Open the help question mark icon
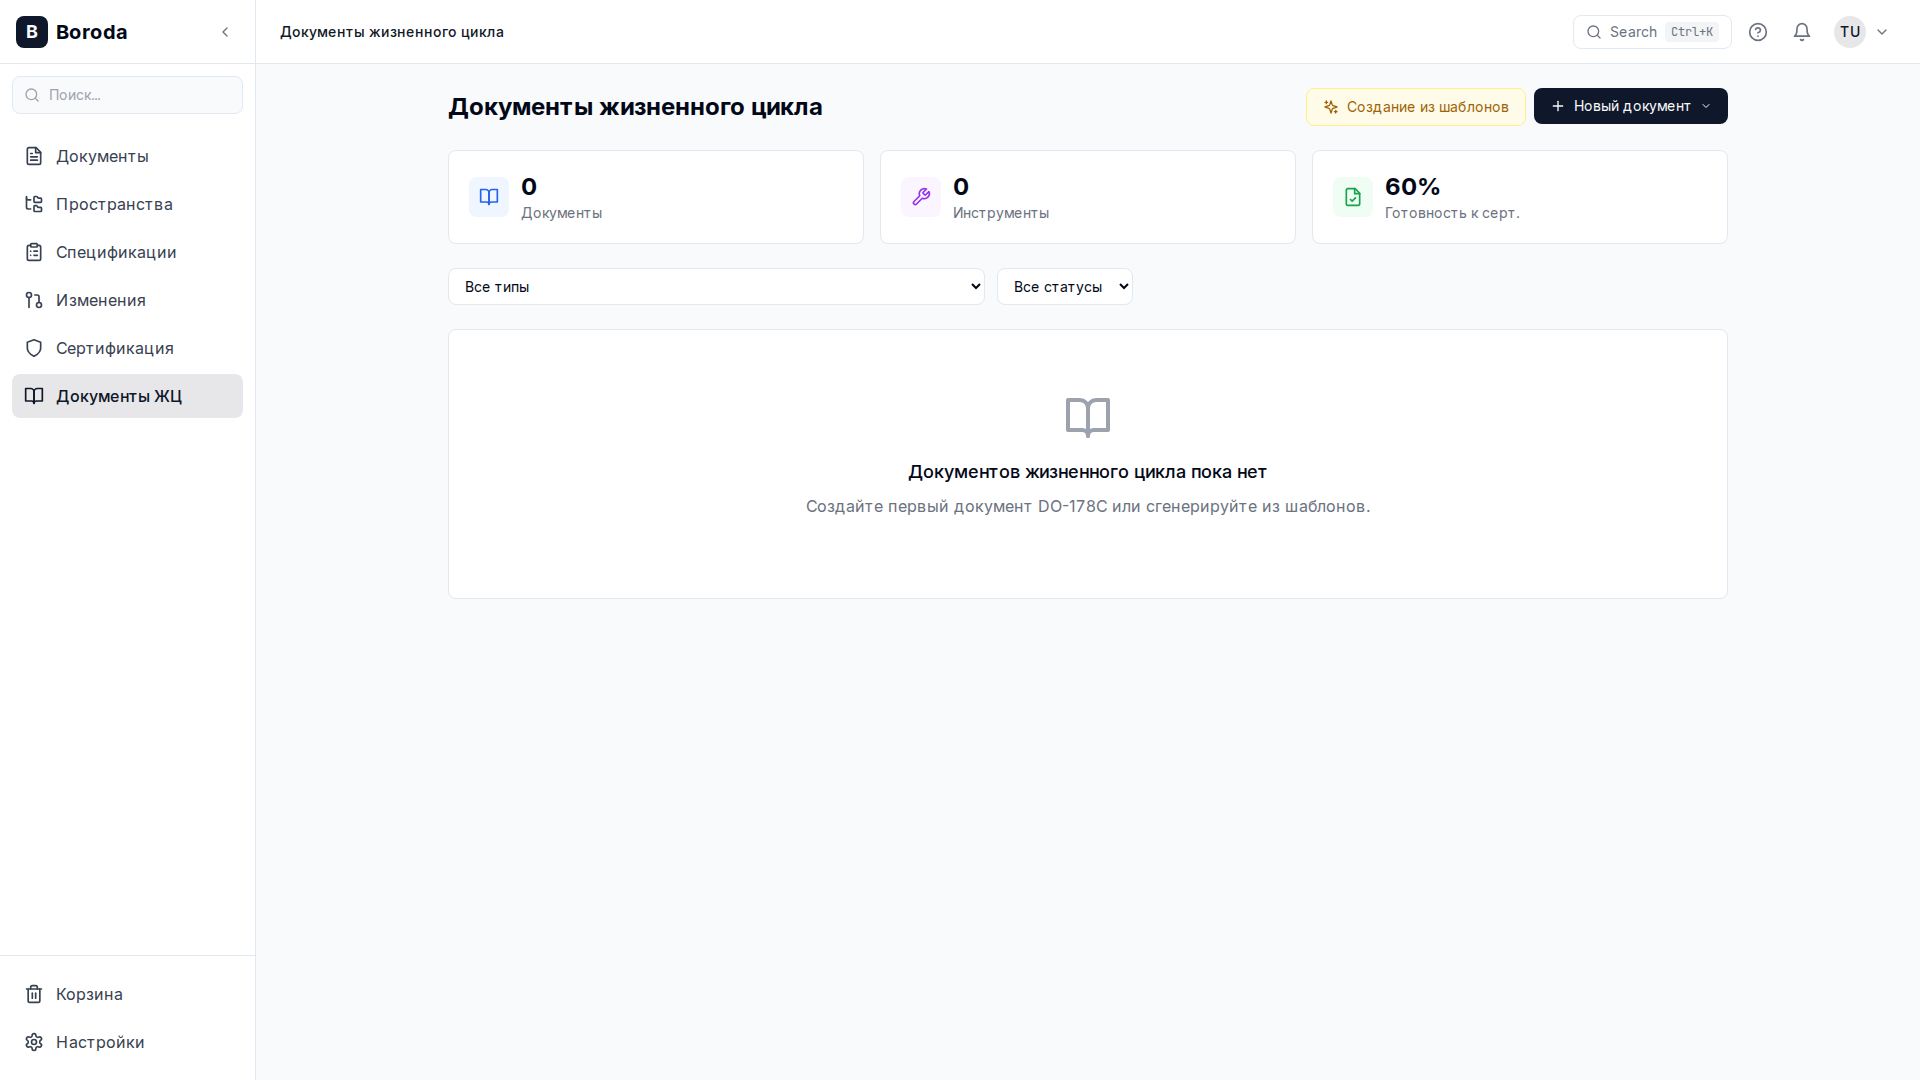The width and height of the screenshot is (1920, 1080). pyautogui.click(x=1758, y=31)
